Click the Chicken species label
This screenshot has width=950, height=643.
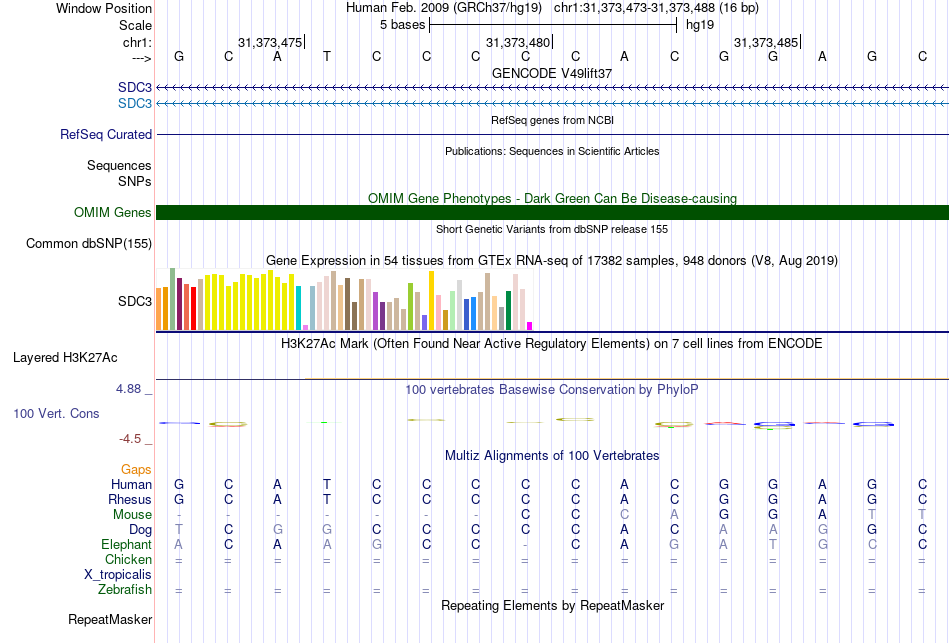point(128,559)
